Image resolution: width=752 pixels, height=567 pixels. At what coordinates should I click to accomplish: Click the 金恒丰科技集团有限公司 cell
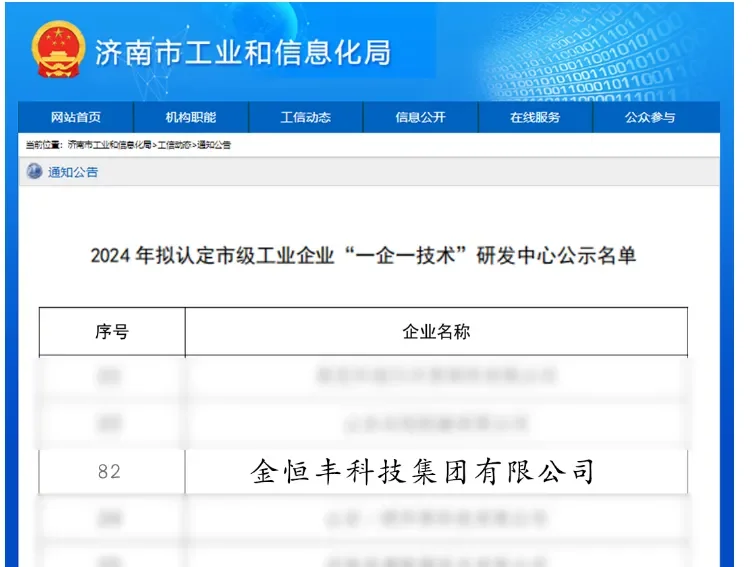click(x=436, y=471)
